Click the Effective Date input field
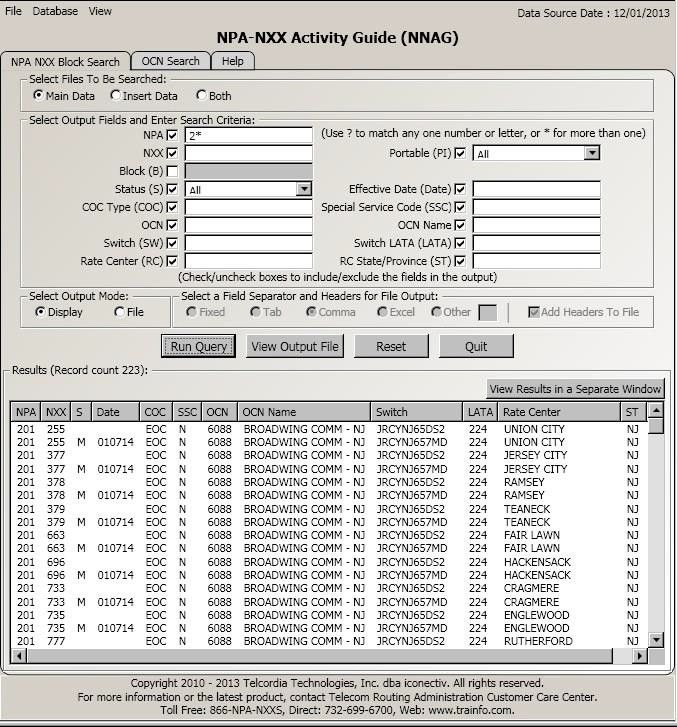 point(536,189)
